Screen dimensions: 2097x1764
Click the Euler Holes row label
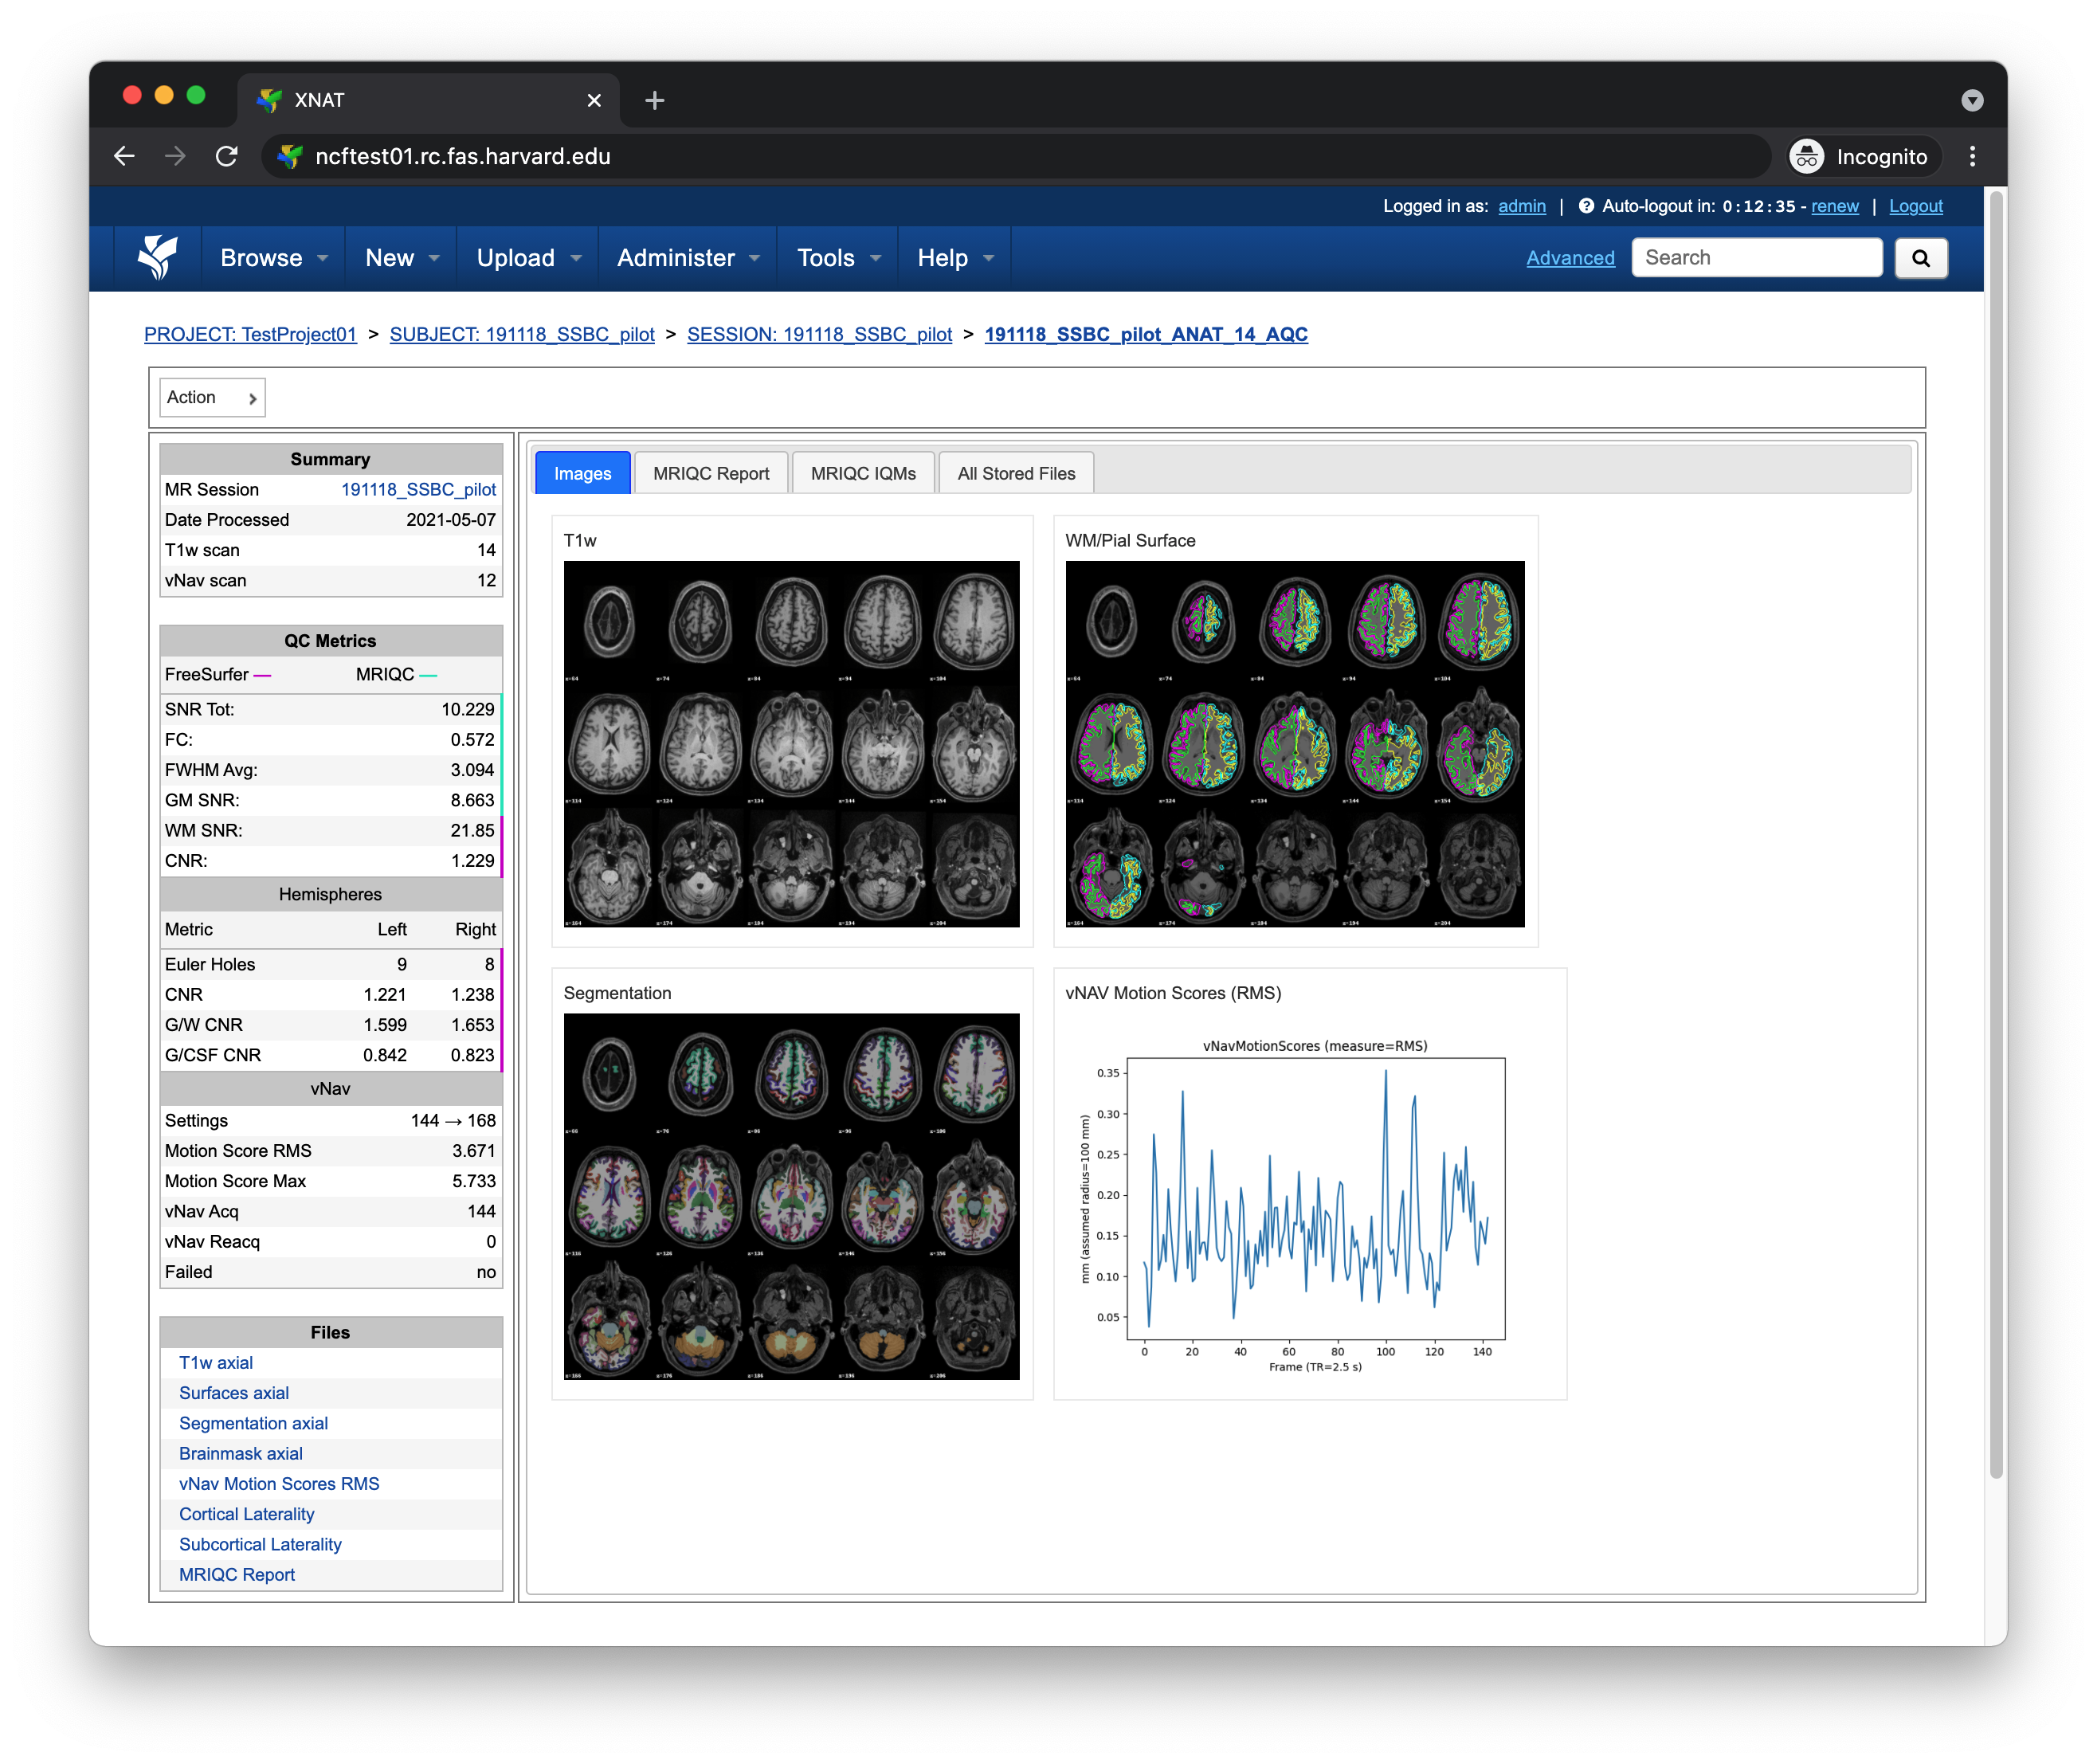(x=210, y=964)
